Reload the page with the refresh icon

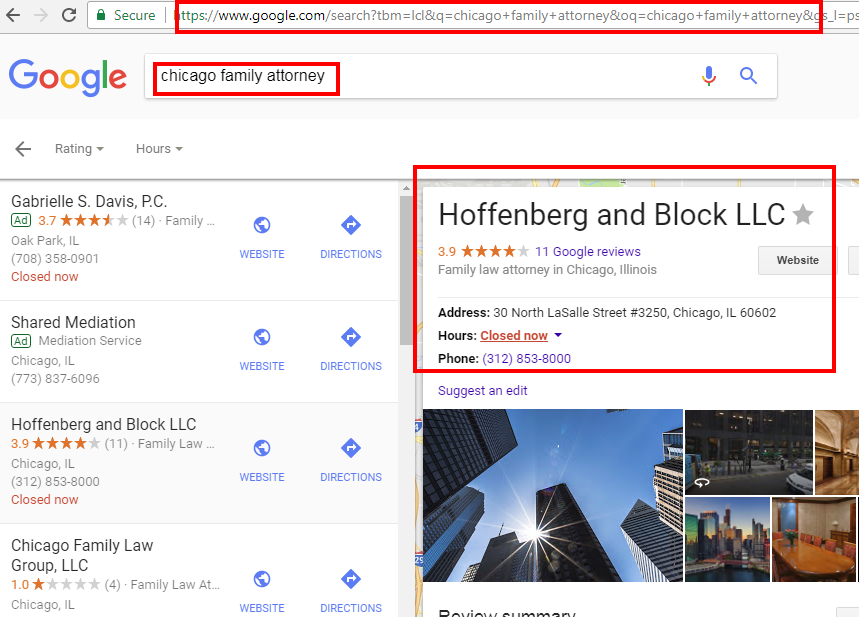(69, 15)
